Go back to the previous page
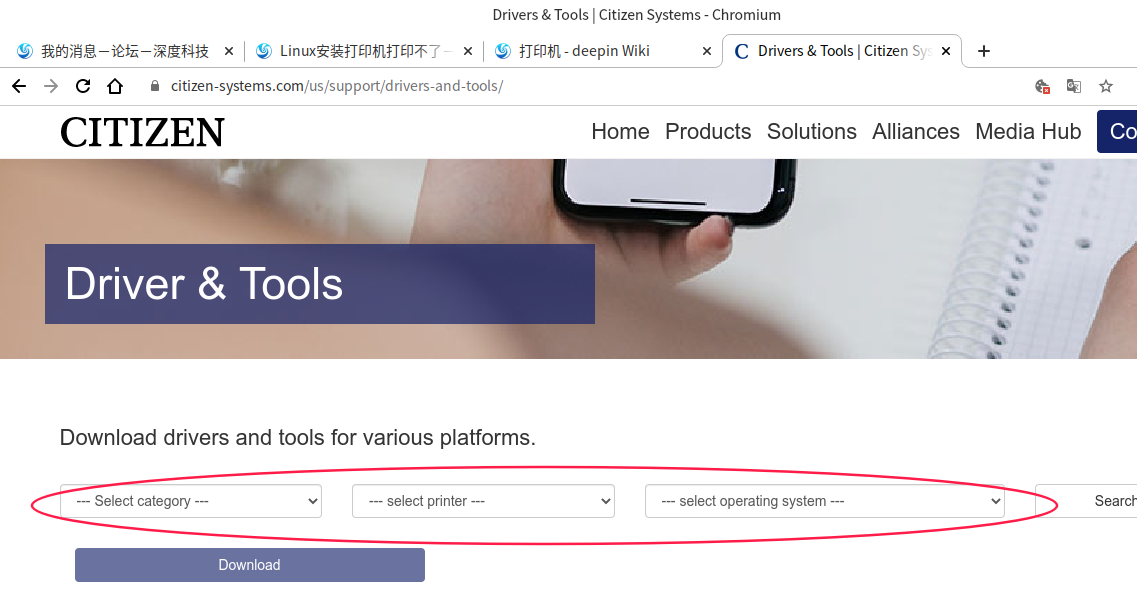The image size is (1137, 601). pyautogui.click(x=19, y=86)
